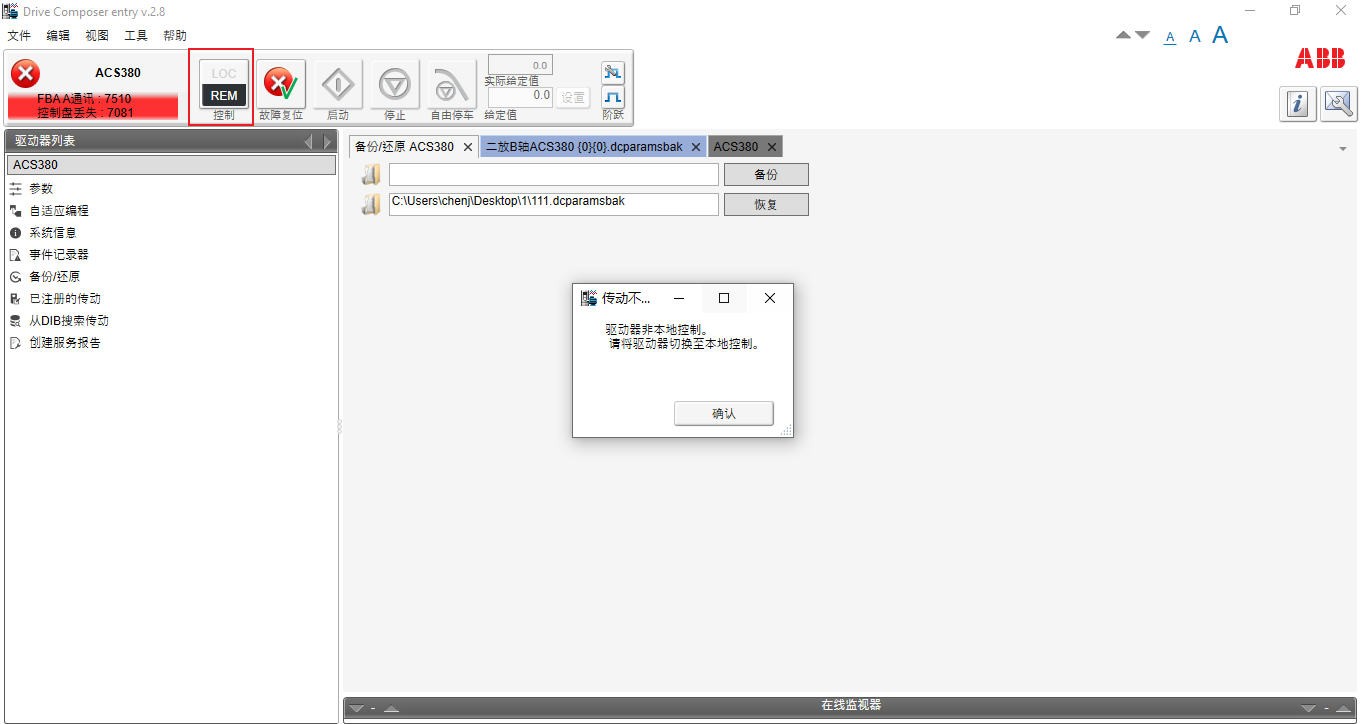Click the folder icon beside the restore path
Viewport: 1365px width, 724px height.
coord(371,205)
